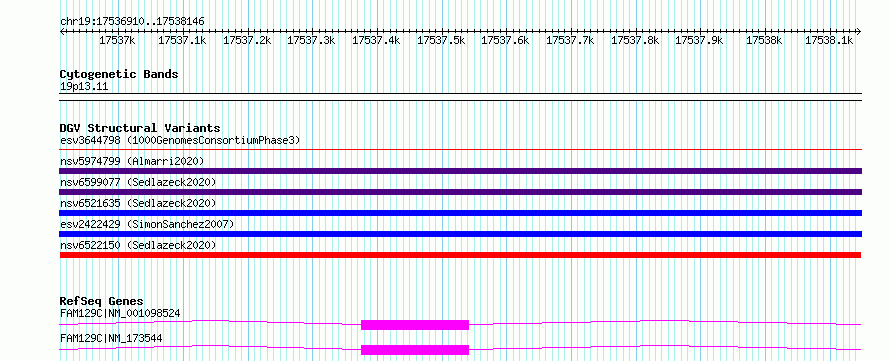Image resolution: width=890 pixels, height=361 pixels.
Task: Click the 17537.6k ruler tick label
Action: [x=506, y=40]
